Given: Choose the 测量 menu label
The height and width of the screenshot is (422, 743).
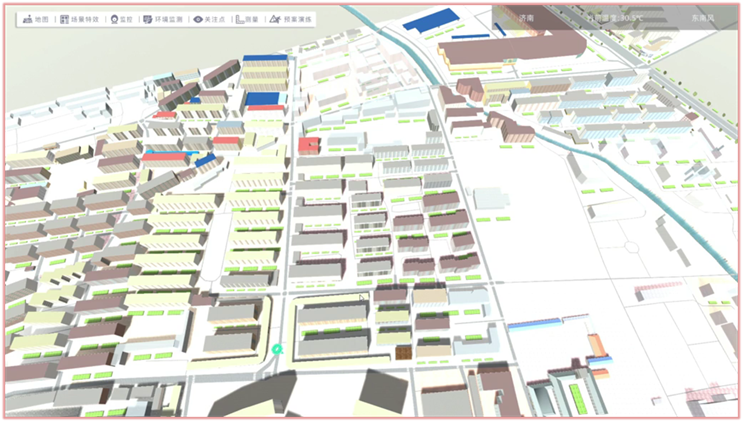Looking at the screenshot, I should click(252, 19).
